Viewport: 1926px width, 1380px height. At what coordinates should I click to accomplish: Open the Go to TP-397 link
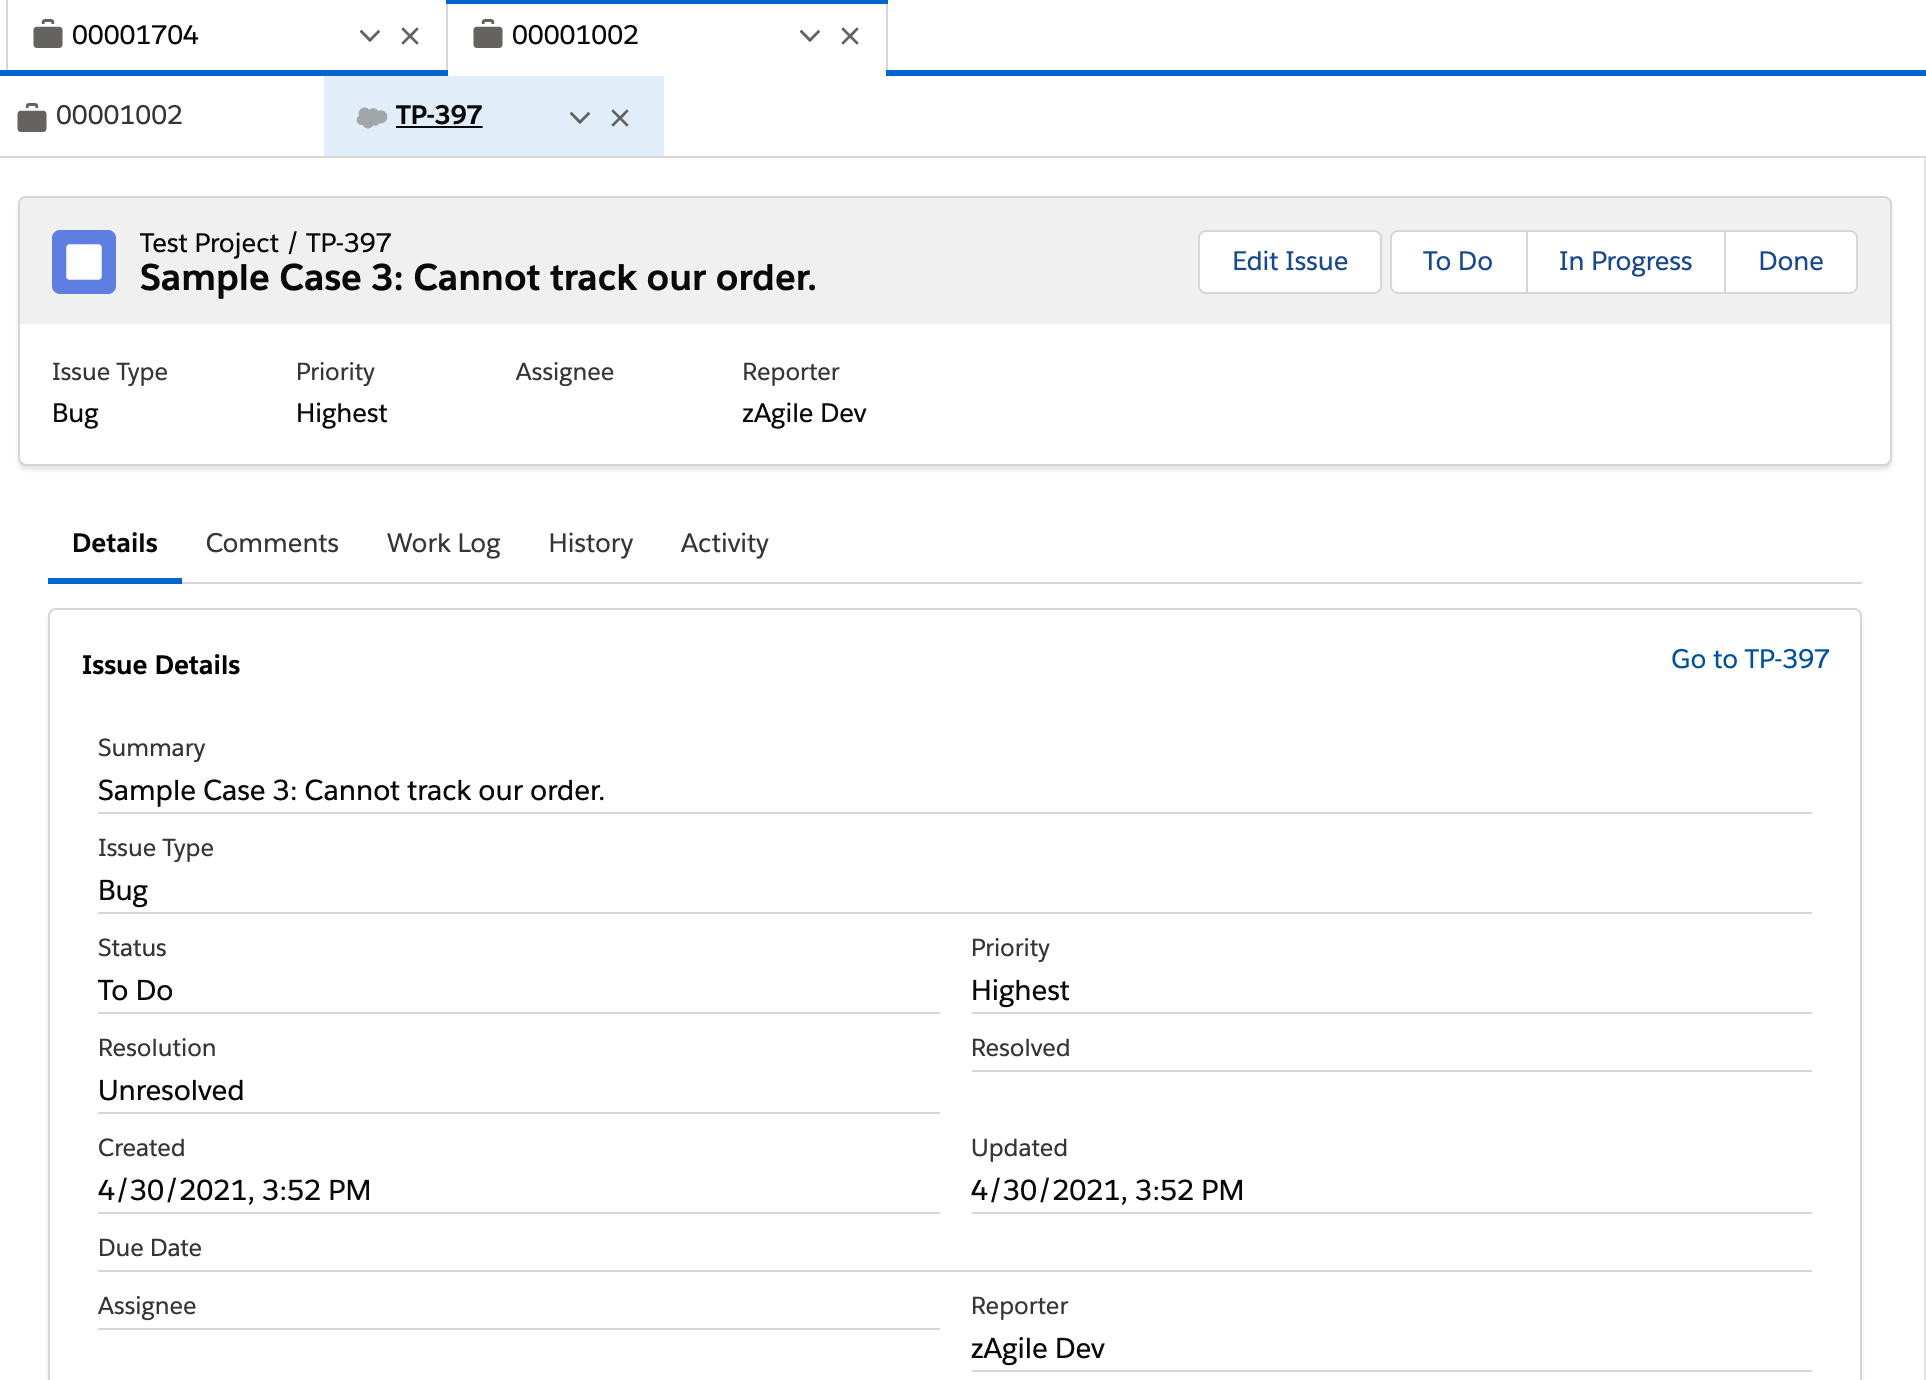(1749, 659)
